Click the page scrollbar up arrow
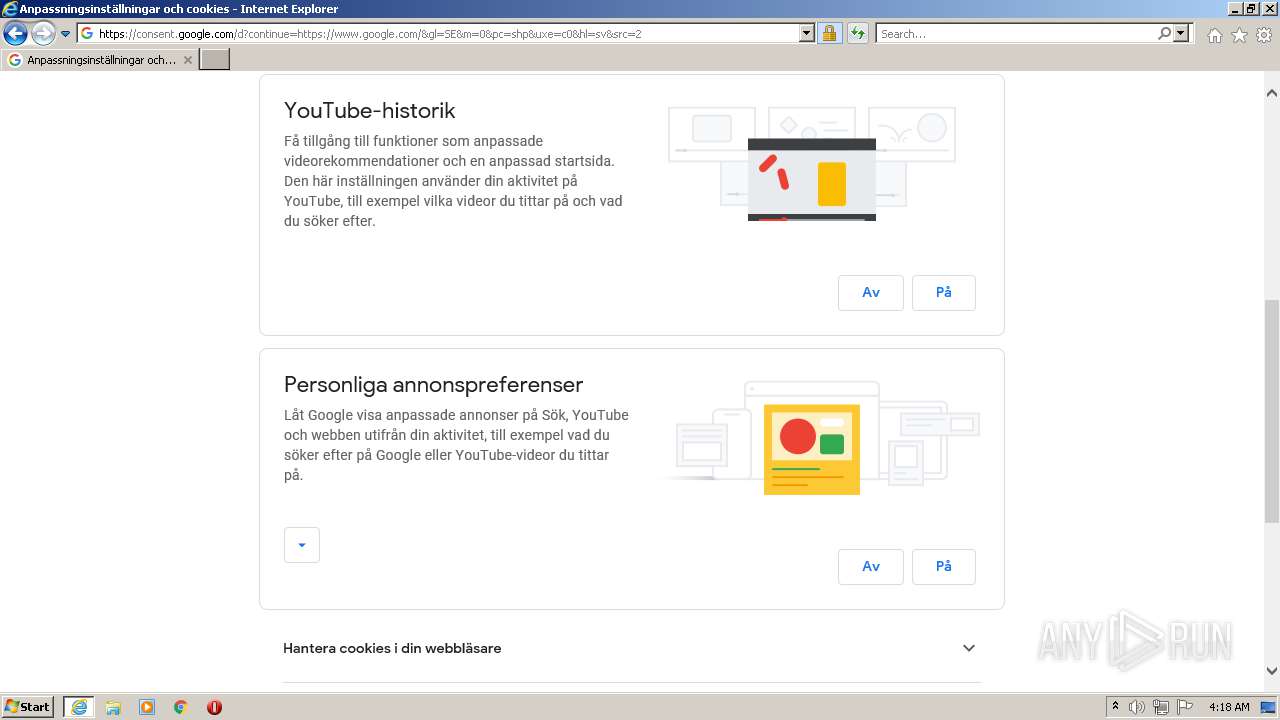Screen dimensions: 1280x720 [1272, 93]
